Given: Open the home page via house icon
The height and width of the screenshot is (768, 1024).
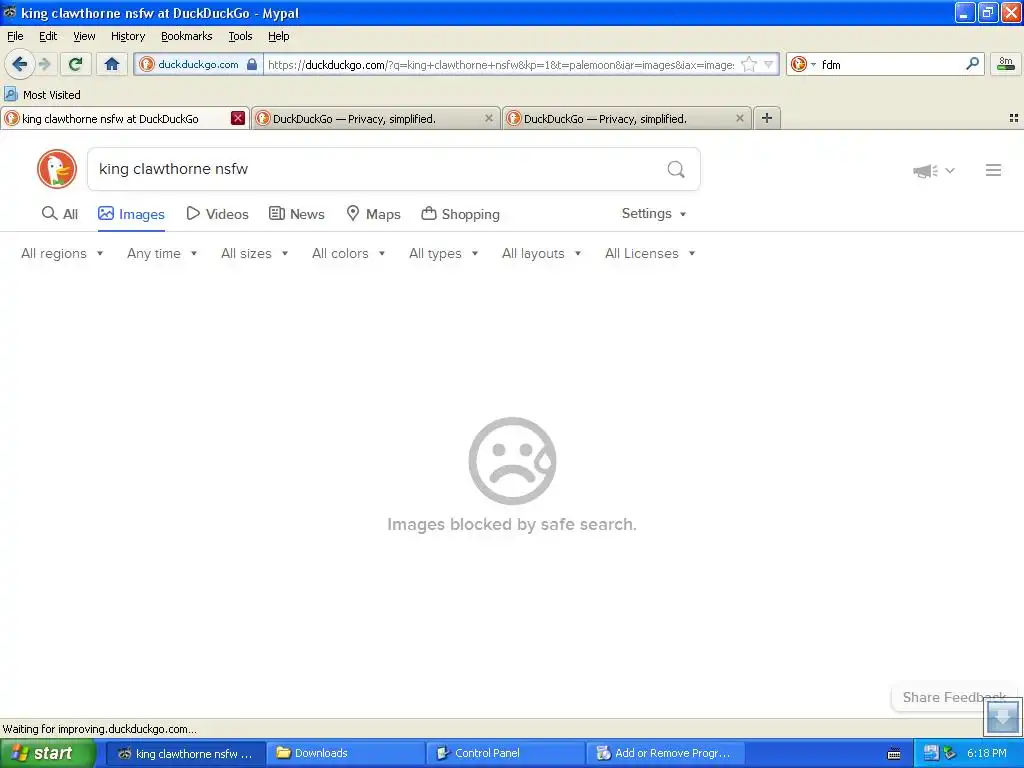Looking at the screenshot, I should [x=112, y=64].
